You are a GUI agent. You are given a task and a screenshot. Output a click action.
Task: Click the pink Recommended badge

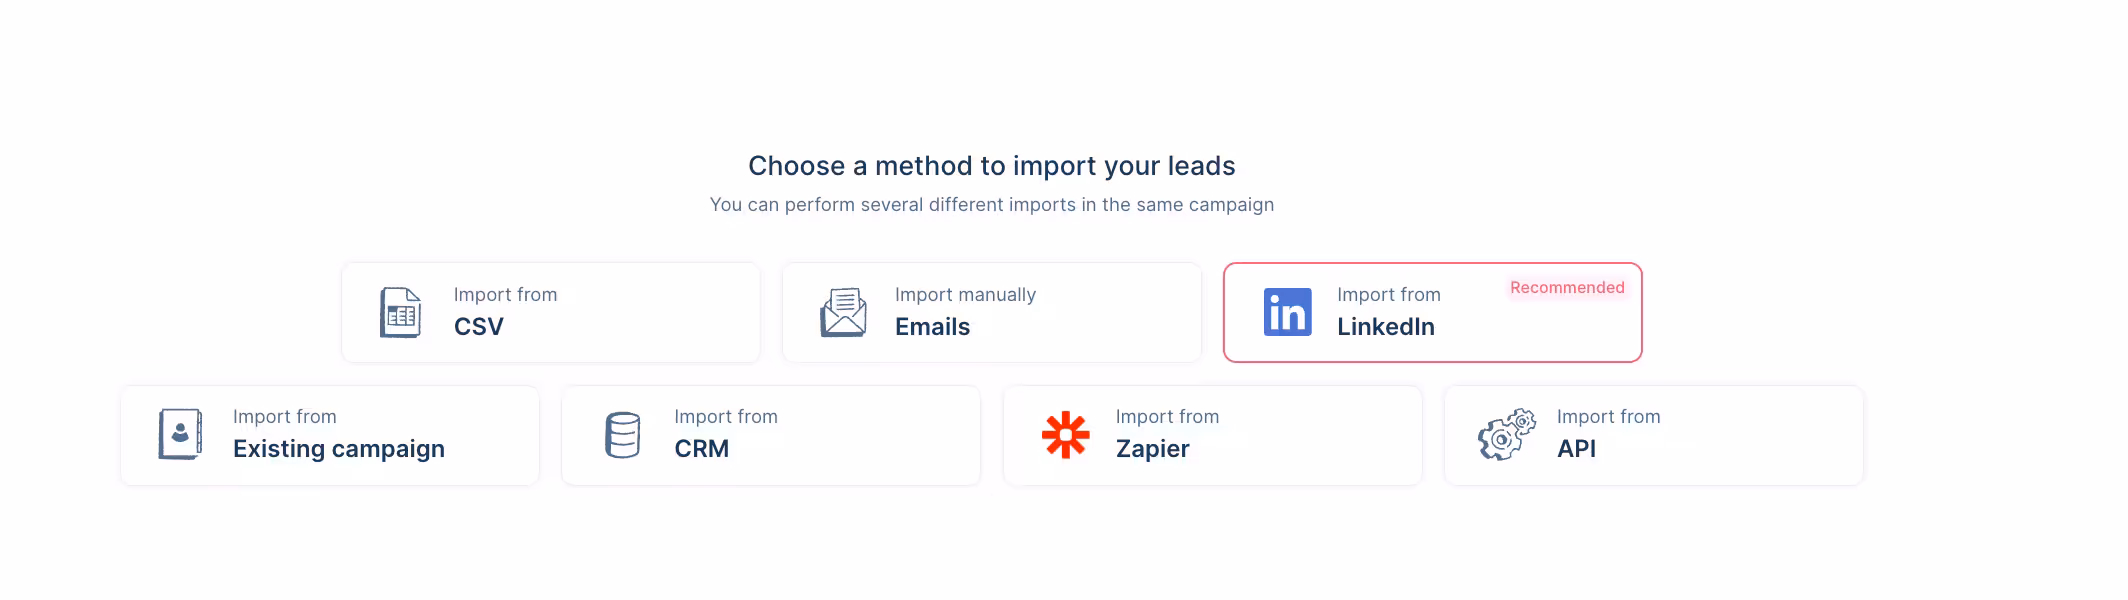(1567, 288)
